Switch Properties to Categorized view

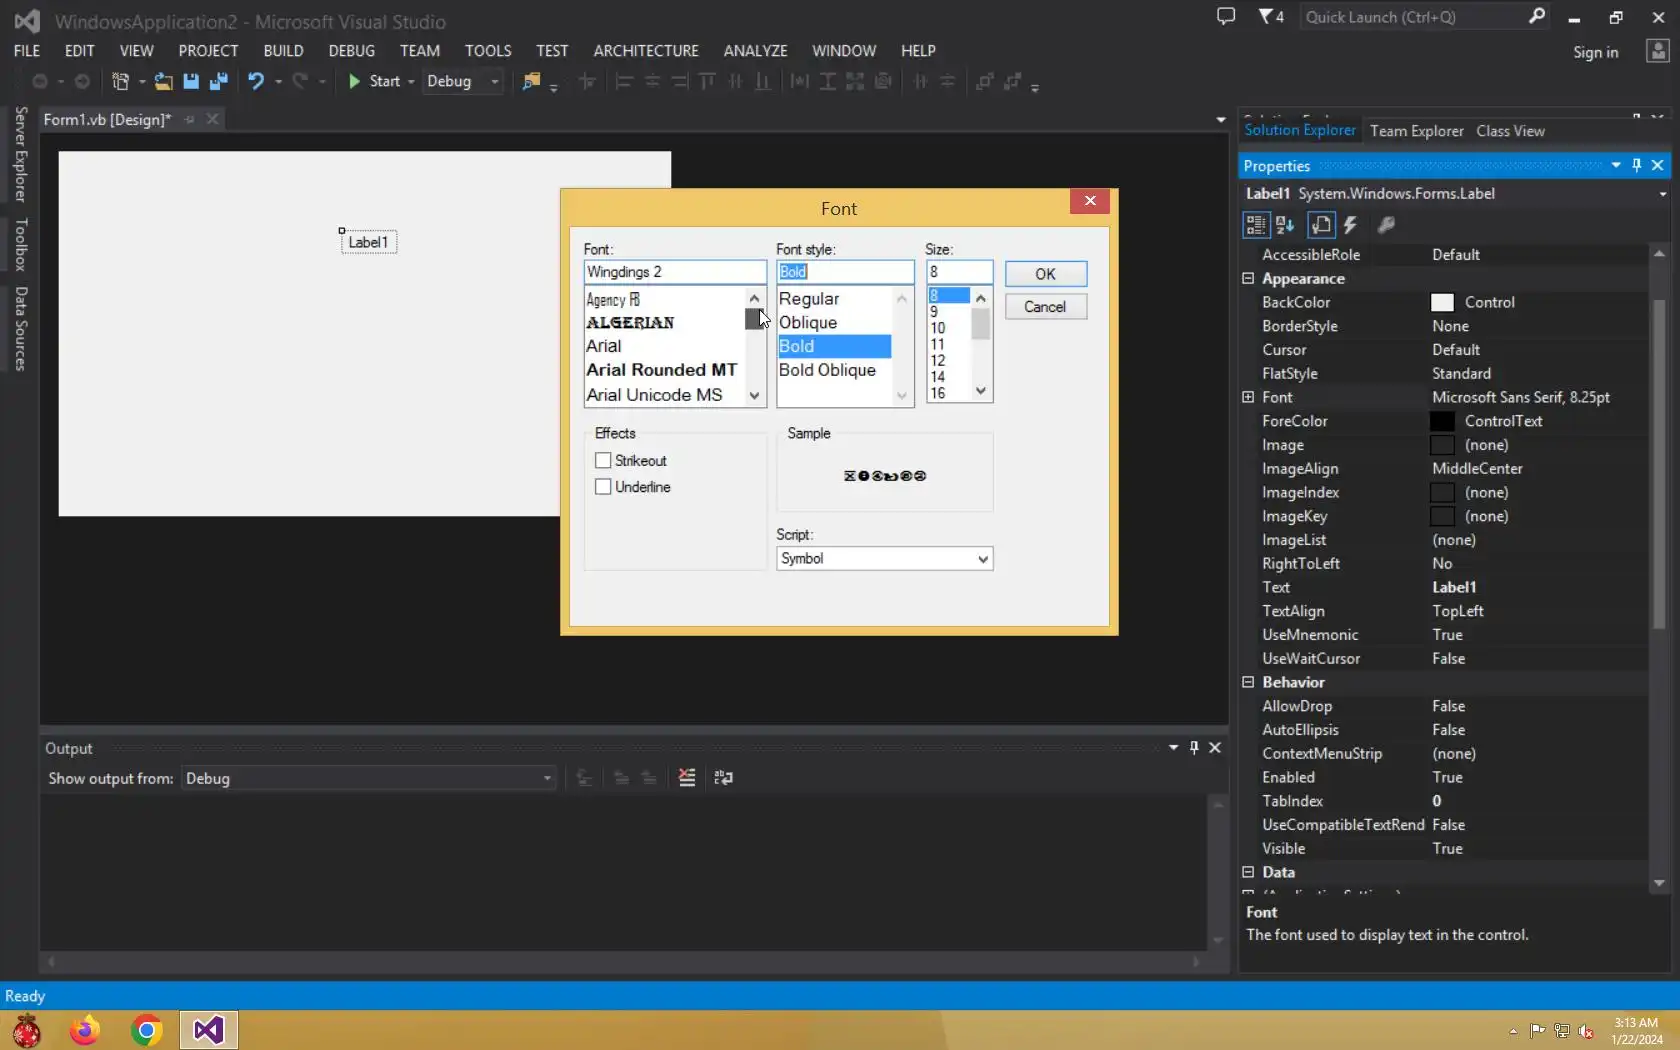click(1255, 225)
